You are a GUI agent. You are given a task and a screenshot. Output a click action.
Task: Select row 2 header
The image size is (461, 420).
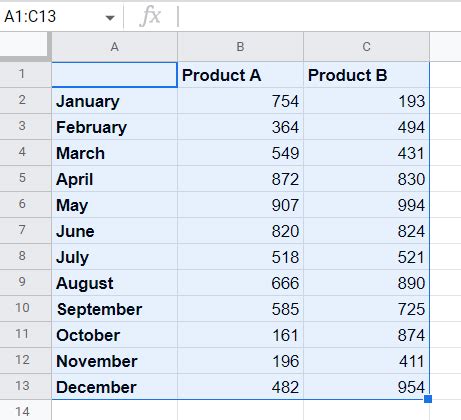click(x=25, y=101)
